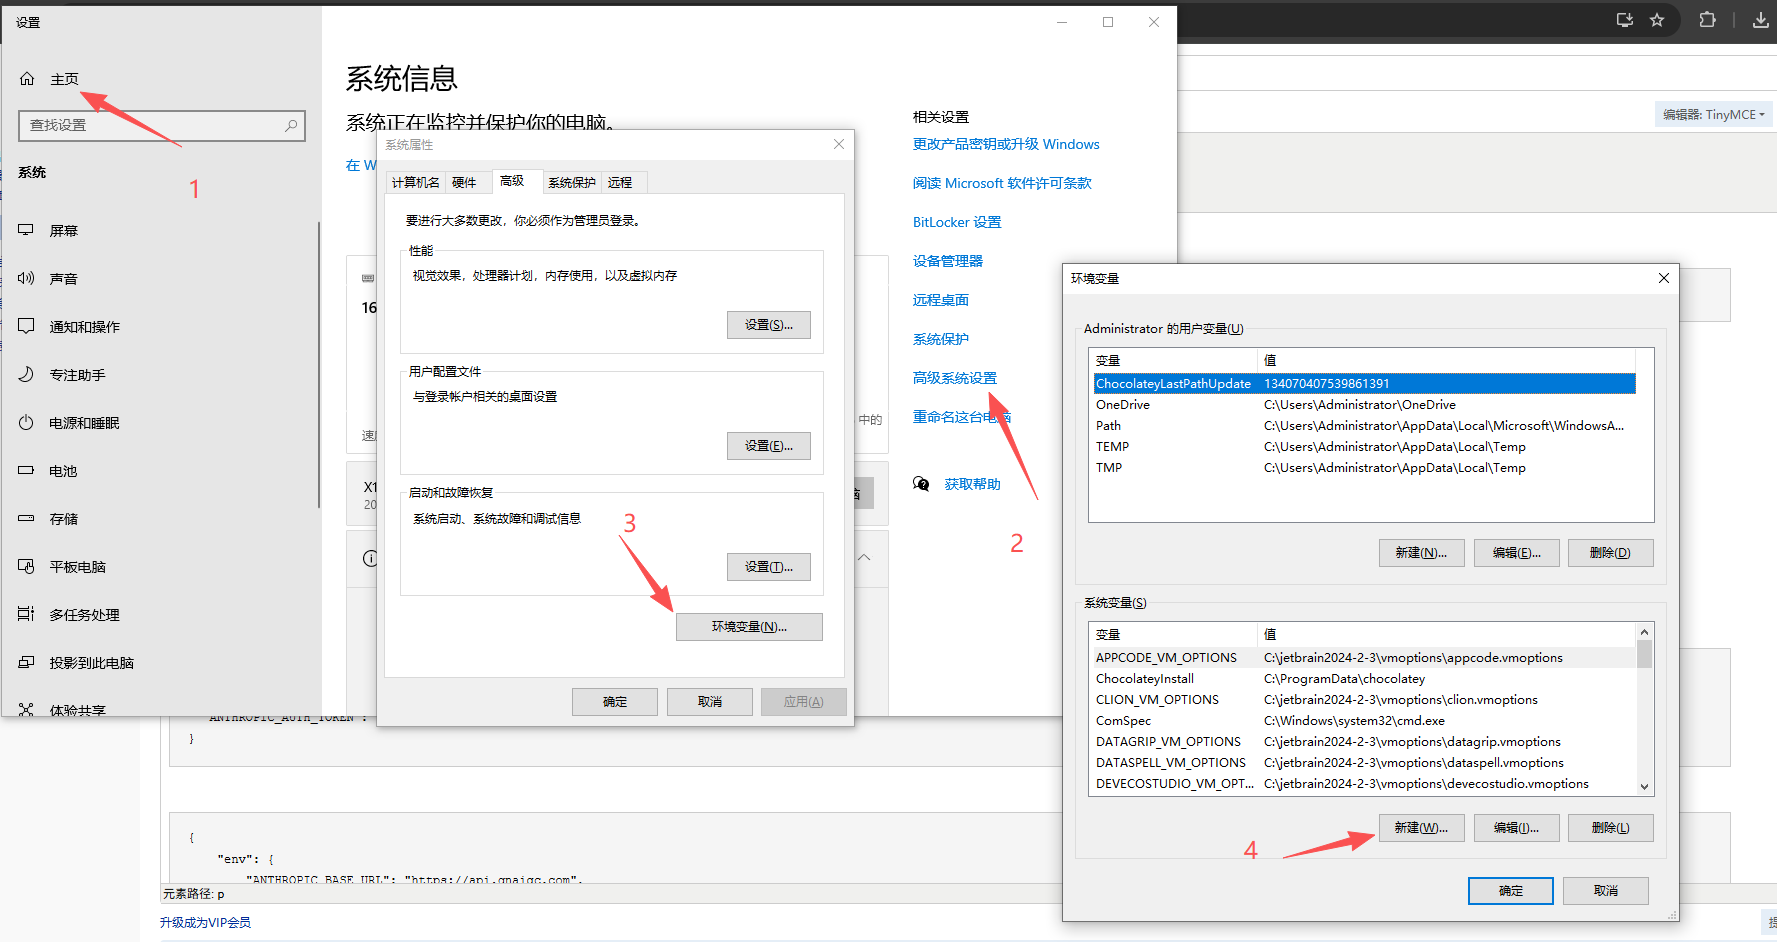This screenshot has height=942, width=1777.
Task: Open the Multitasking (多任务处理) icon
Action: coord(26,614)
